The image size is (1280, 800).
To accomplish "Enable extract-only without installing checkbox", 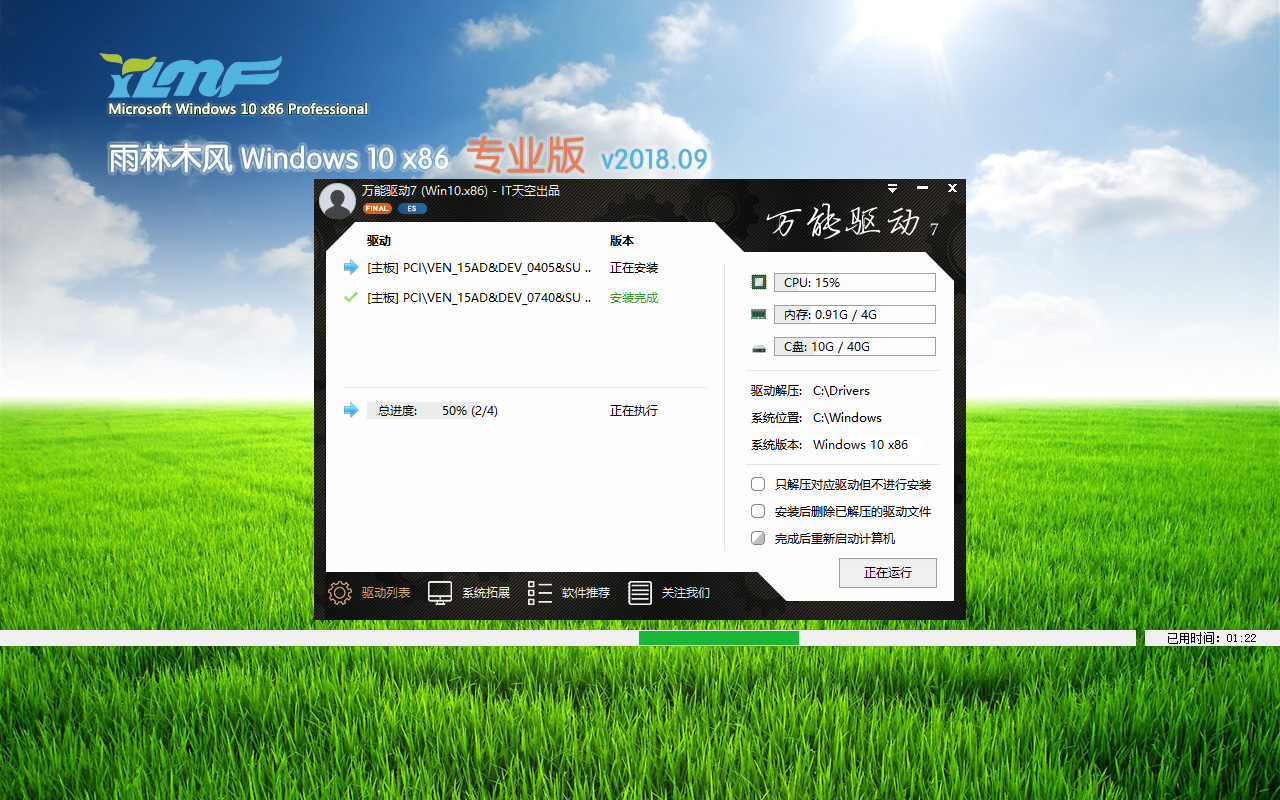I will [x=758, y=484].
